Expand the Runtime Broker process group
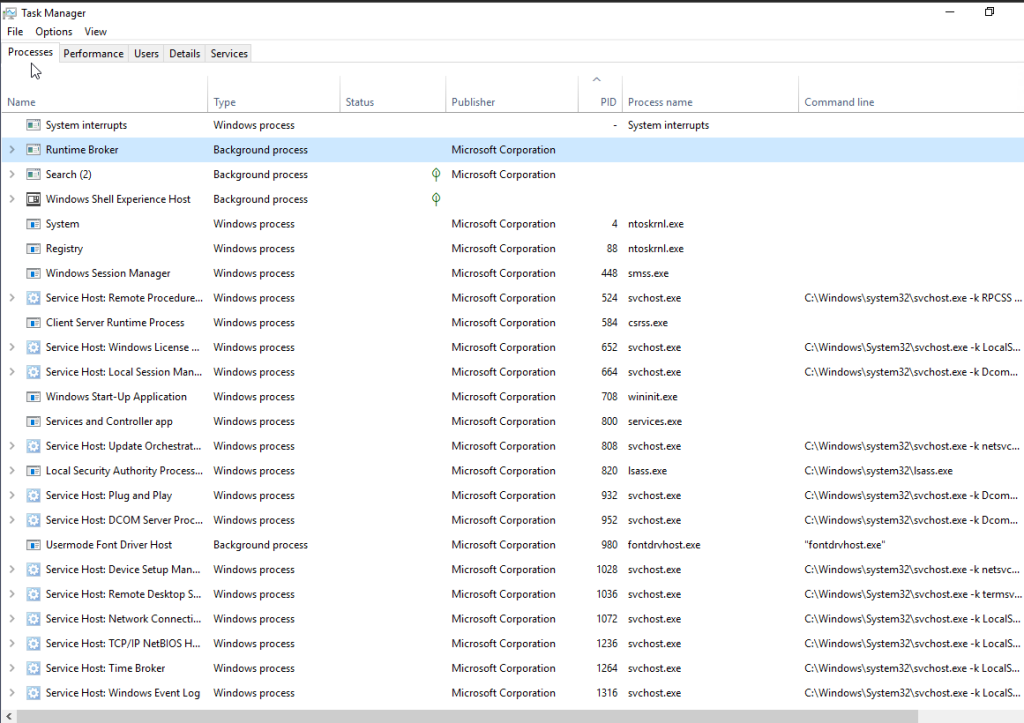This screenshot has height=723, width=1024. click(12, 150)
